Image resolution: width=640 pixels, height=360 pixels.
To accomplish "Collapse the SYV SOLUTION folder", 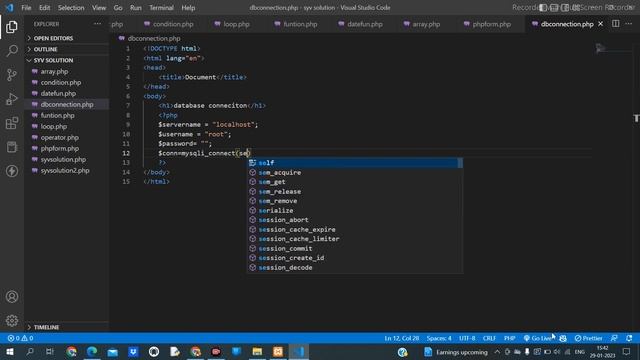I will tap(67, 60).
